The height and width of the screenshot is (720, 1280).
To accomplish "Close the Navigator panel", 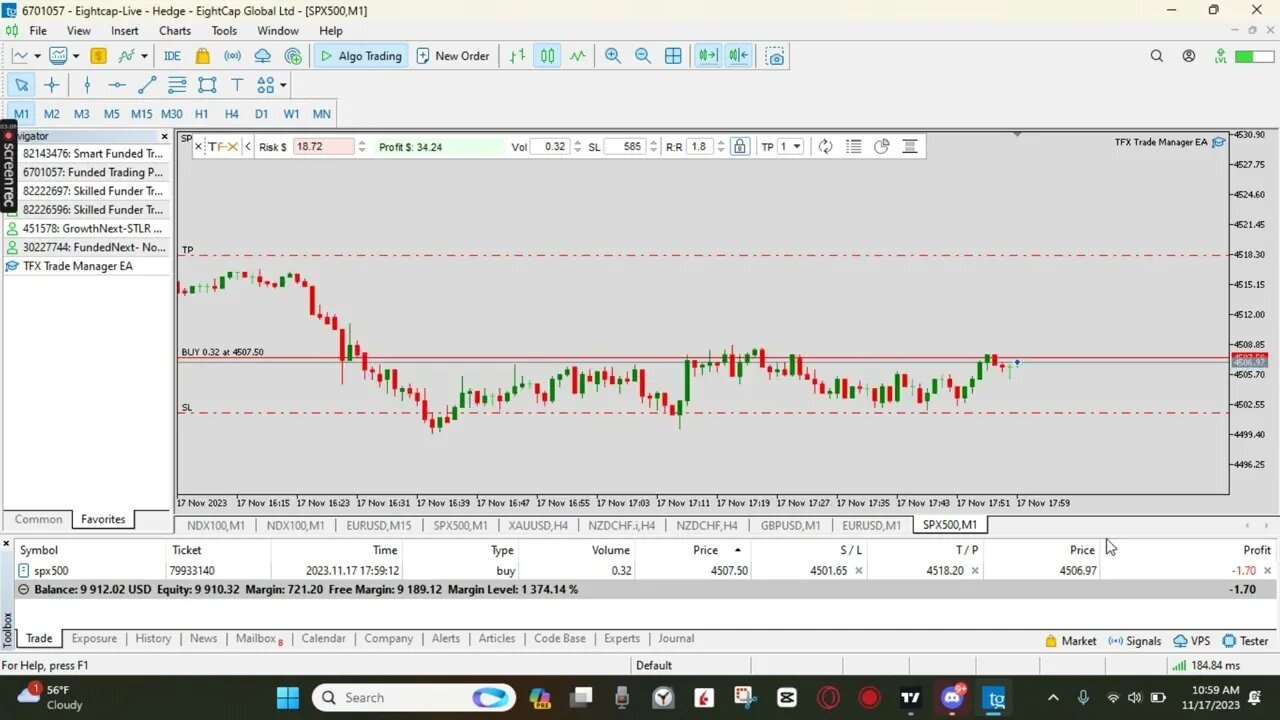I will tap(165, 136).
